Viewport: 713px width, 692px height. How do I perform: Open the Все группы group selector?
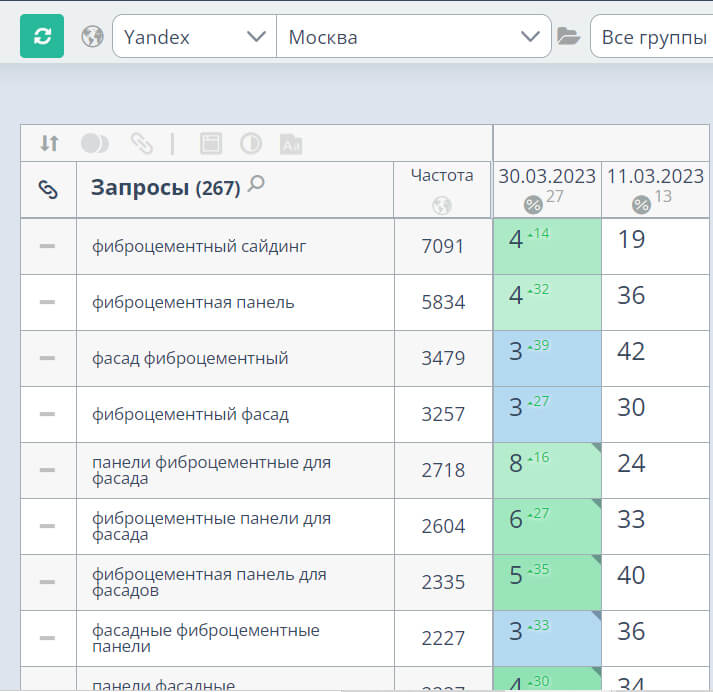pos(651,37)
